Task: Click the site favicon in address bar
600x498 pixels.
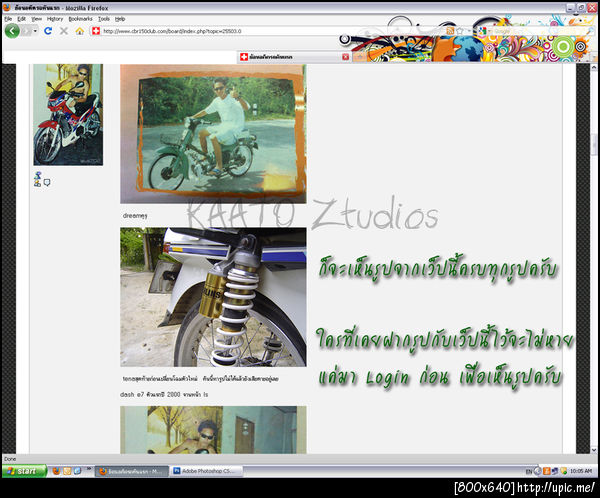Action: coord(96,31)
